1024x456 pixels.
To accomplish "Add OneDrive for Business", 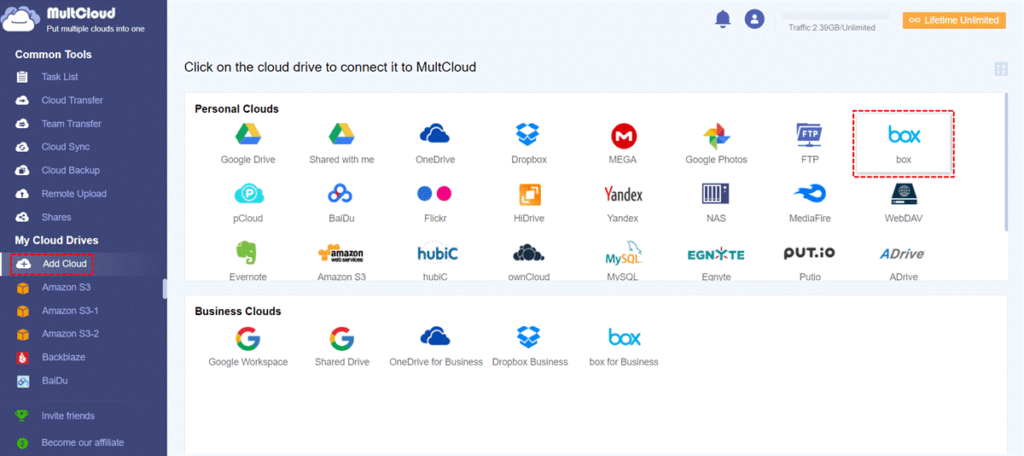I will (436, 346).
